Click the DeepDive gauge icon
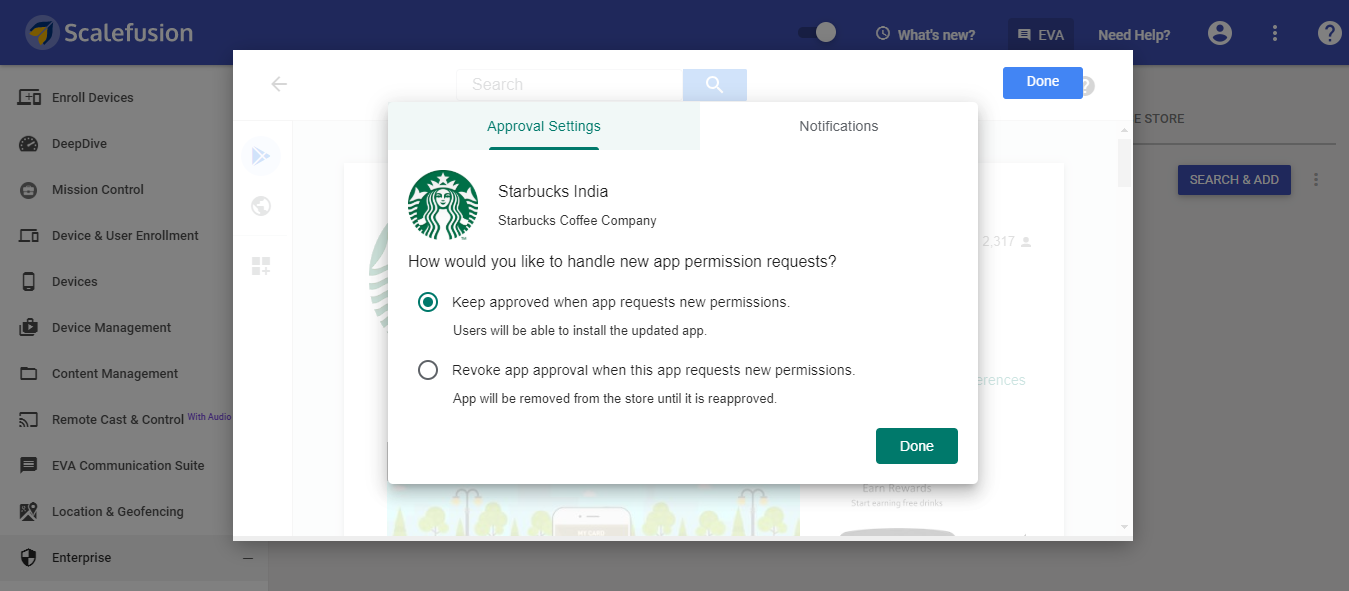The height and width of the screenshot is (591, 1349). pos(29,144)
